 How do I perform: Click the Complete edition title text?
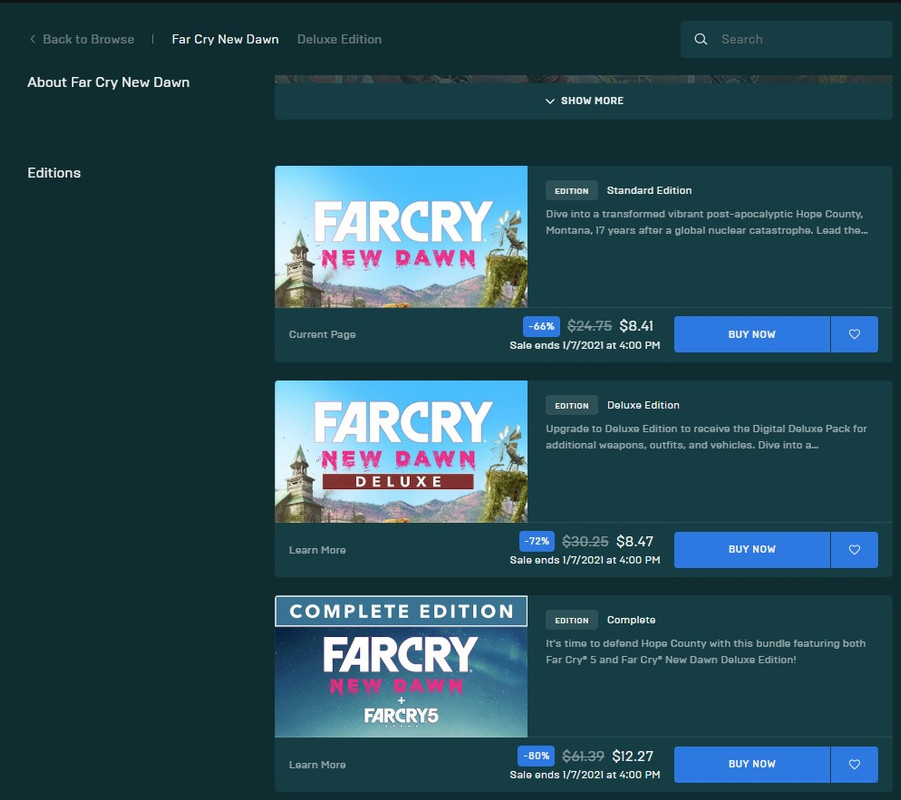coord(631,620)
